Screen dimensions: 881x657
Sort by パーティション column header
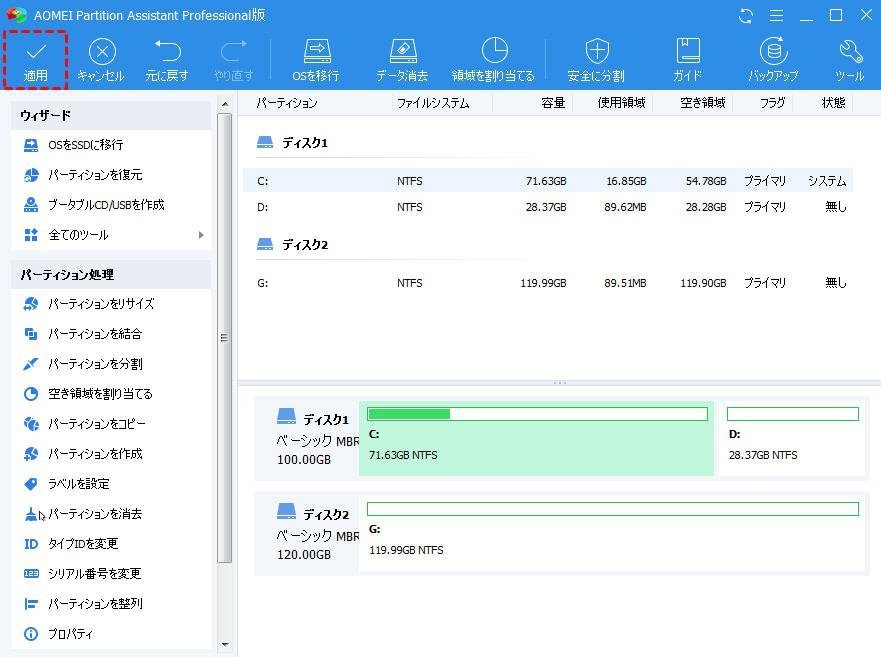pyautogui.click(x=287, y=103)
